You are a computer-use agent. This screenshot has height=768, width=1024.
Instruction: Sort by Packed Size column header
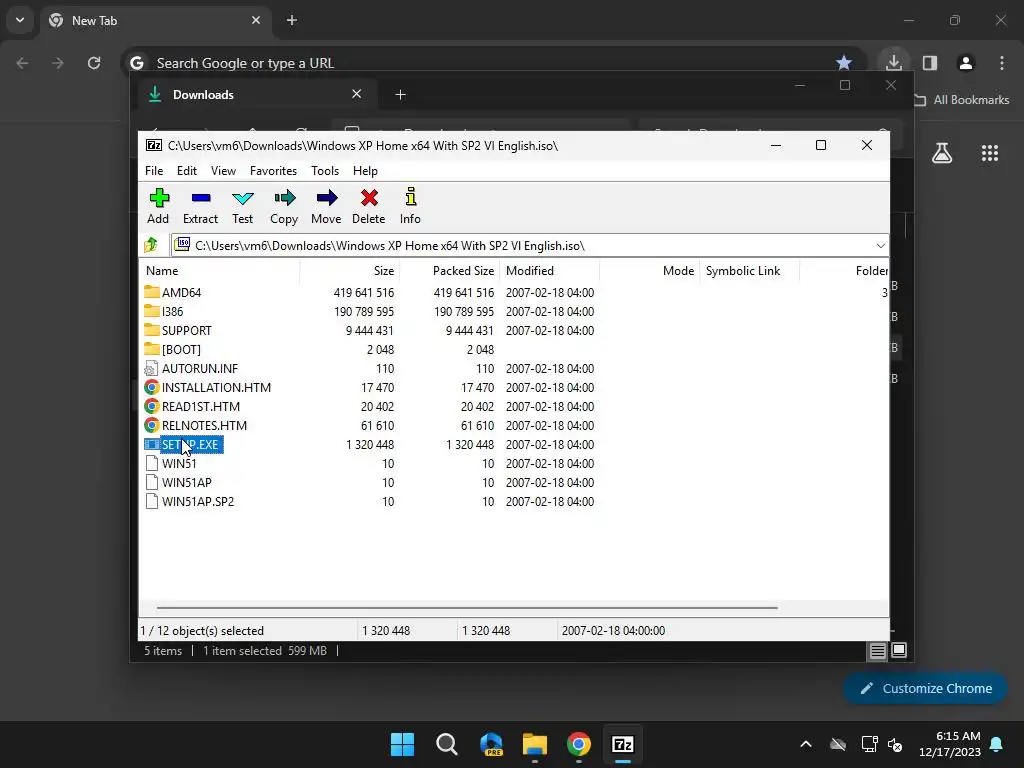[x=449, y=270]
